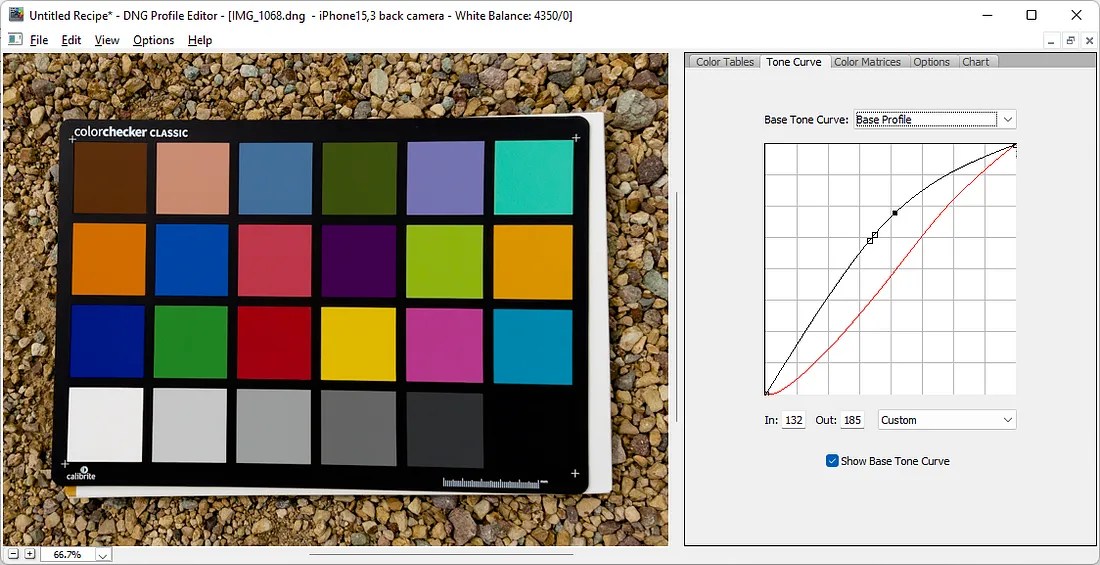
Task: Switch to the Chart tab
Action: point(976,62)
